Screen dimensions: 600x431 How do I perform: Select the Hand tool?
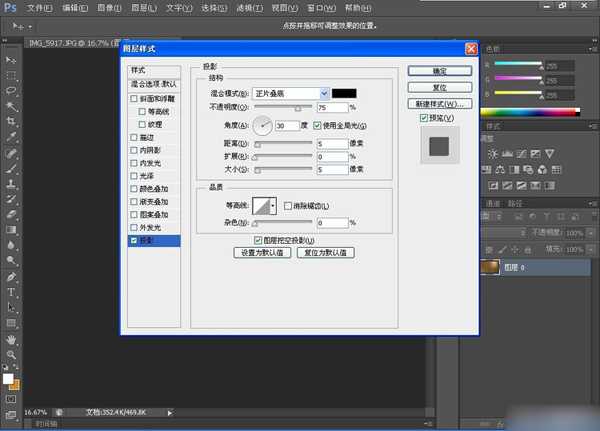click(11, 339)
